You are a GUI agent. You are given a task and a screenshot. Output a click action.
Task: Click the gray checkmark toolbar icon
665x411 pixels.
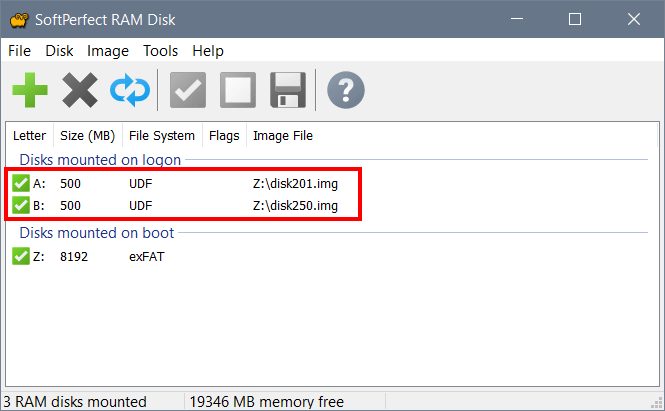point(188,90)
